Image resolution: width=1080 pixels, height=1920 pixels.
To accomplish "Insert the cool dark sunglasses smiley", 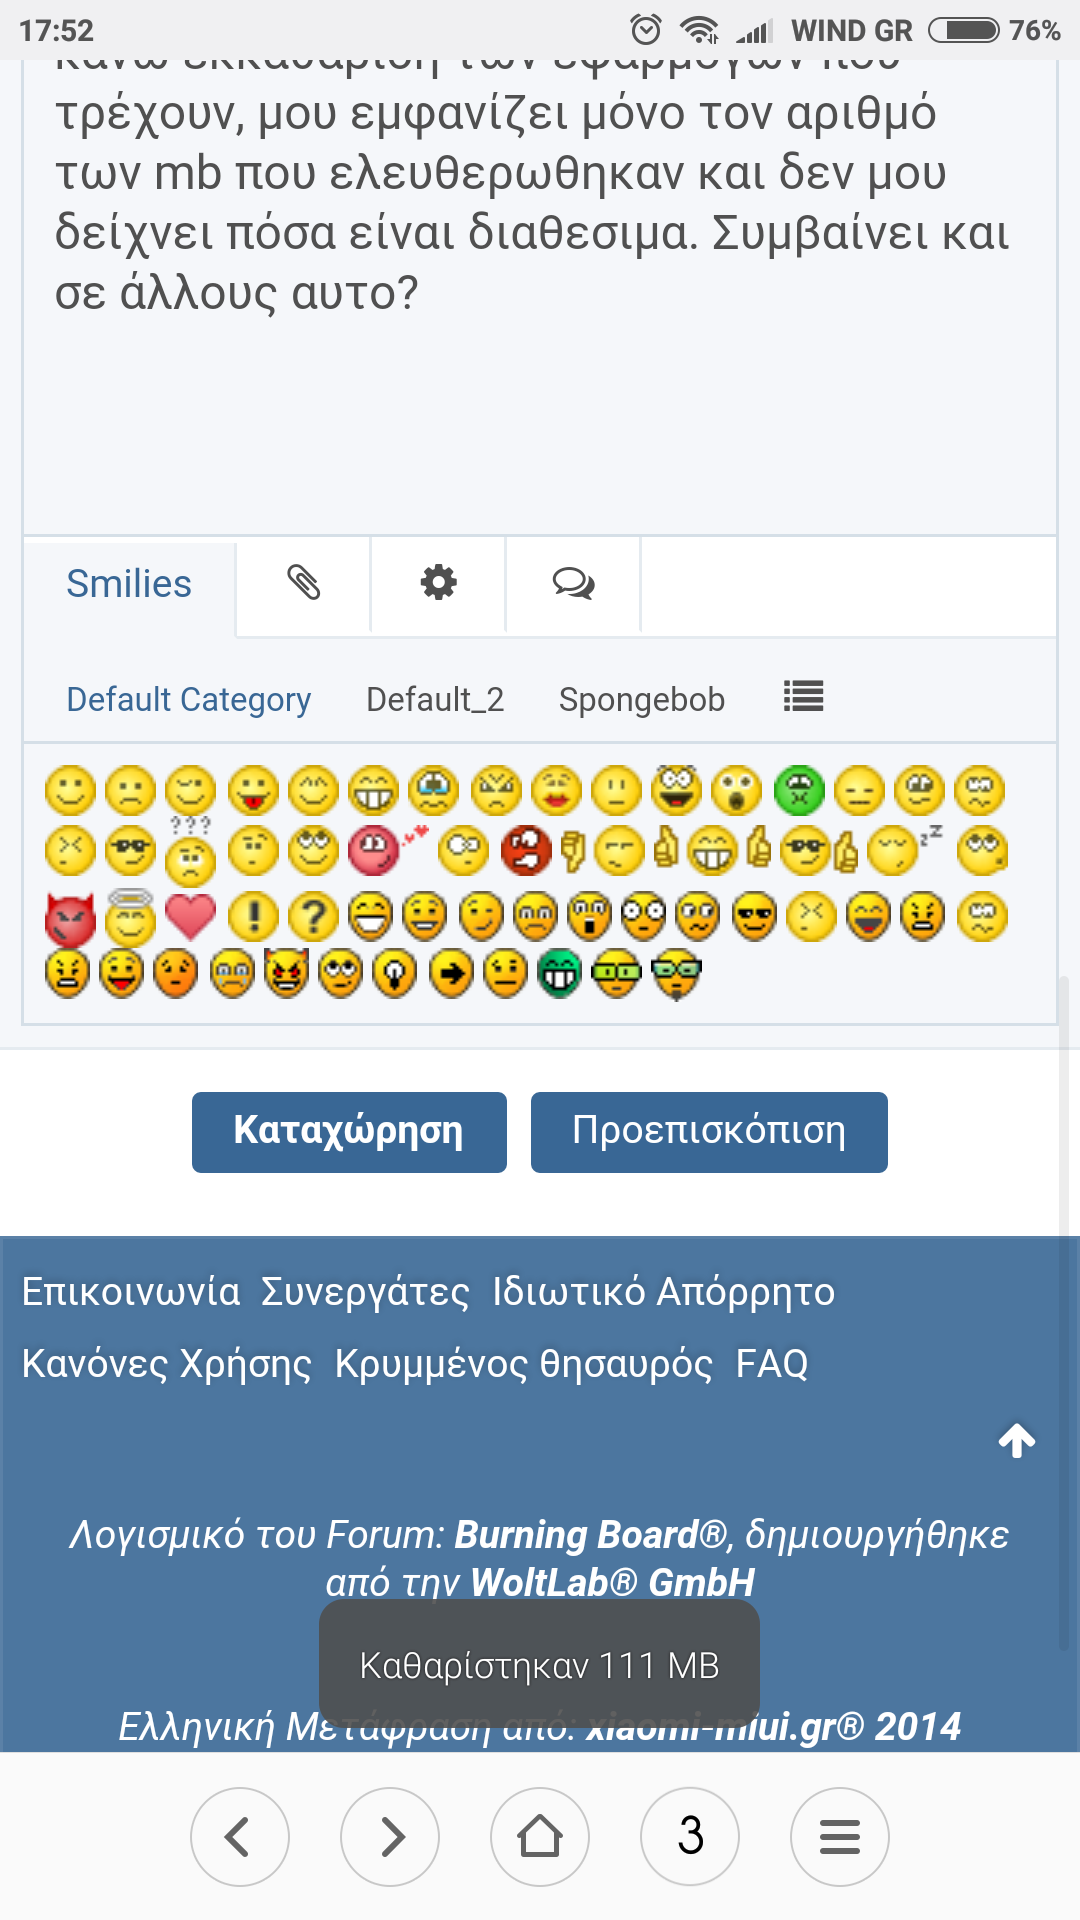I will click(x=754, y=916).
